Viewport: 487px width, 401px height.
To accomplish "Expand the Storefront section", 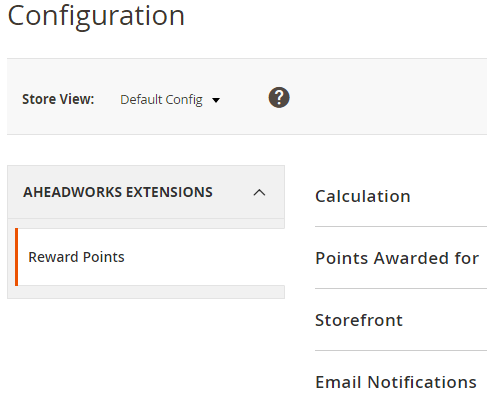I will click(401, 320).
